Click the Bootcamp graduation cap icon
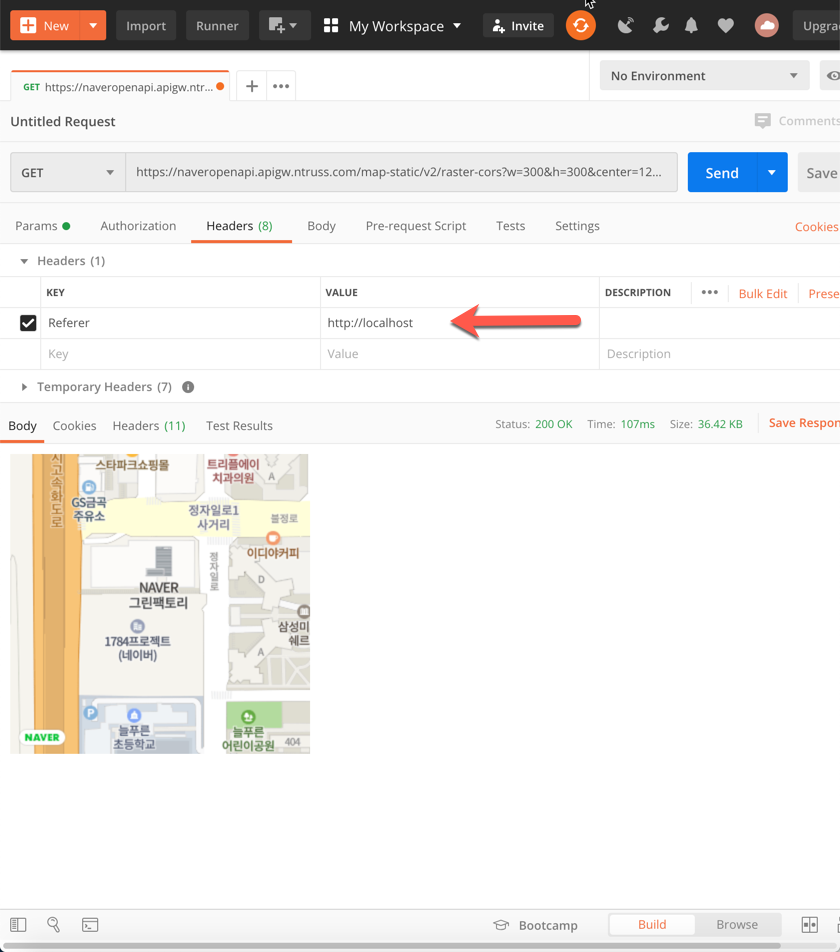840x952 pixels. (501, 925)
